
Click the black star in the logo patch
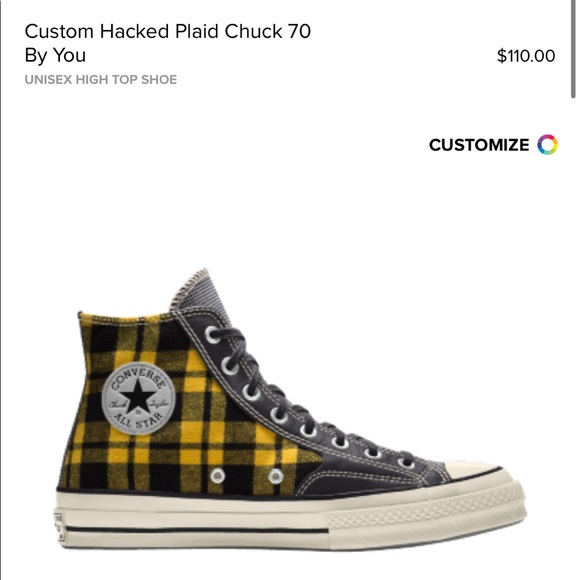(137, 397)
